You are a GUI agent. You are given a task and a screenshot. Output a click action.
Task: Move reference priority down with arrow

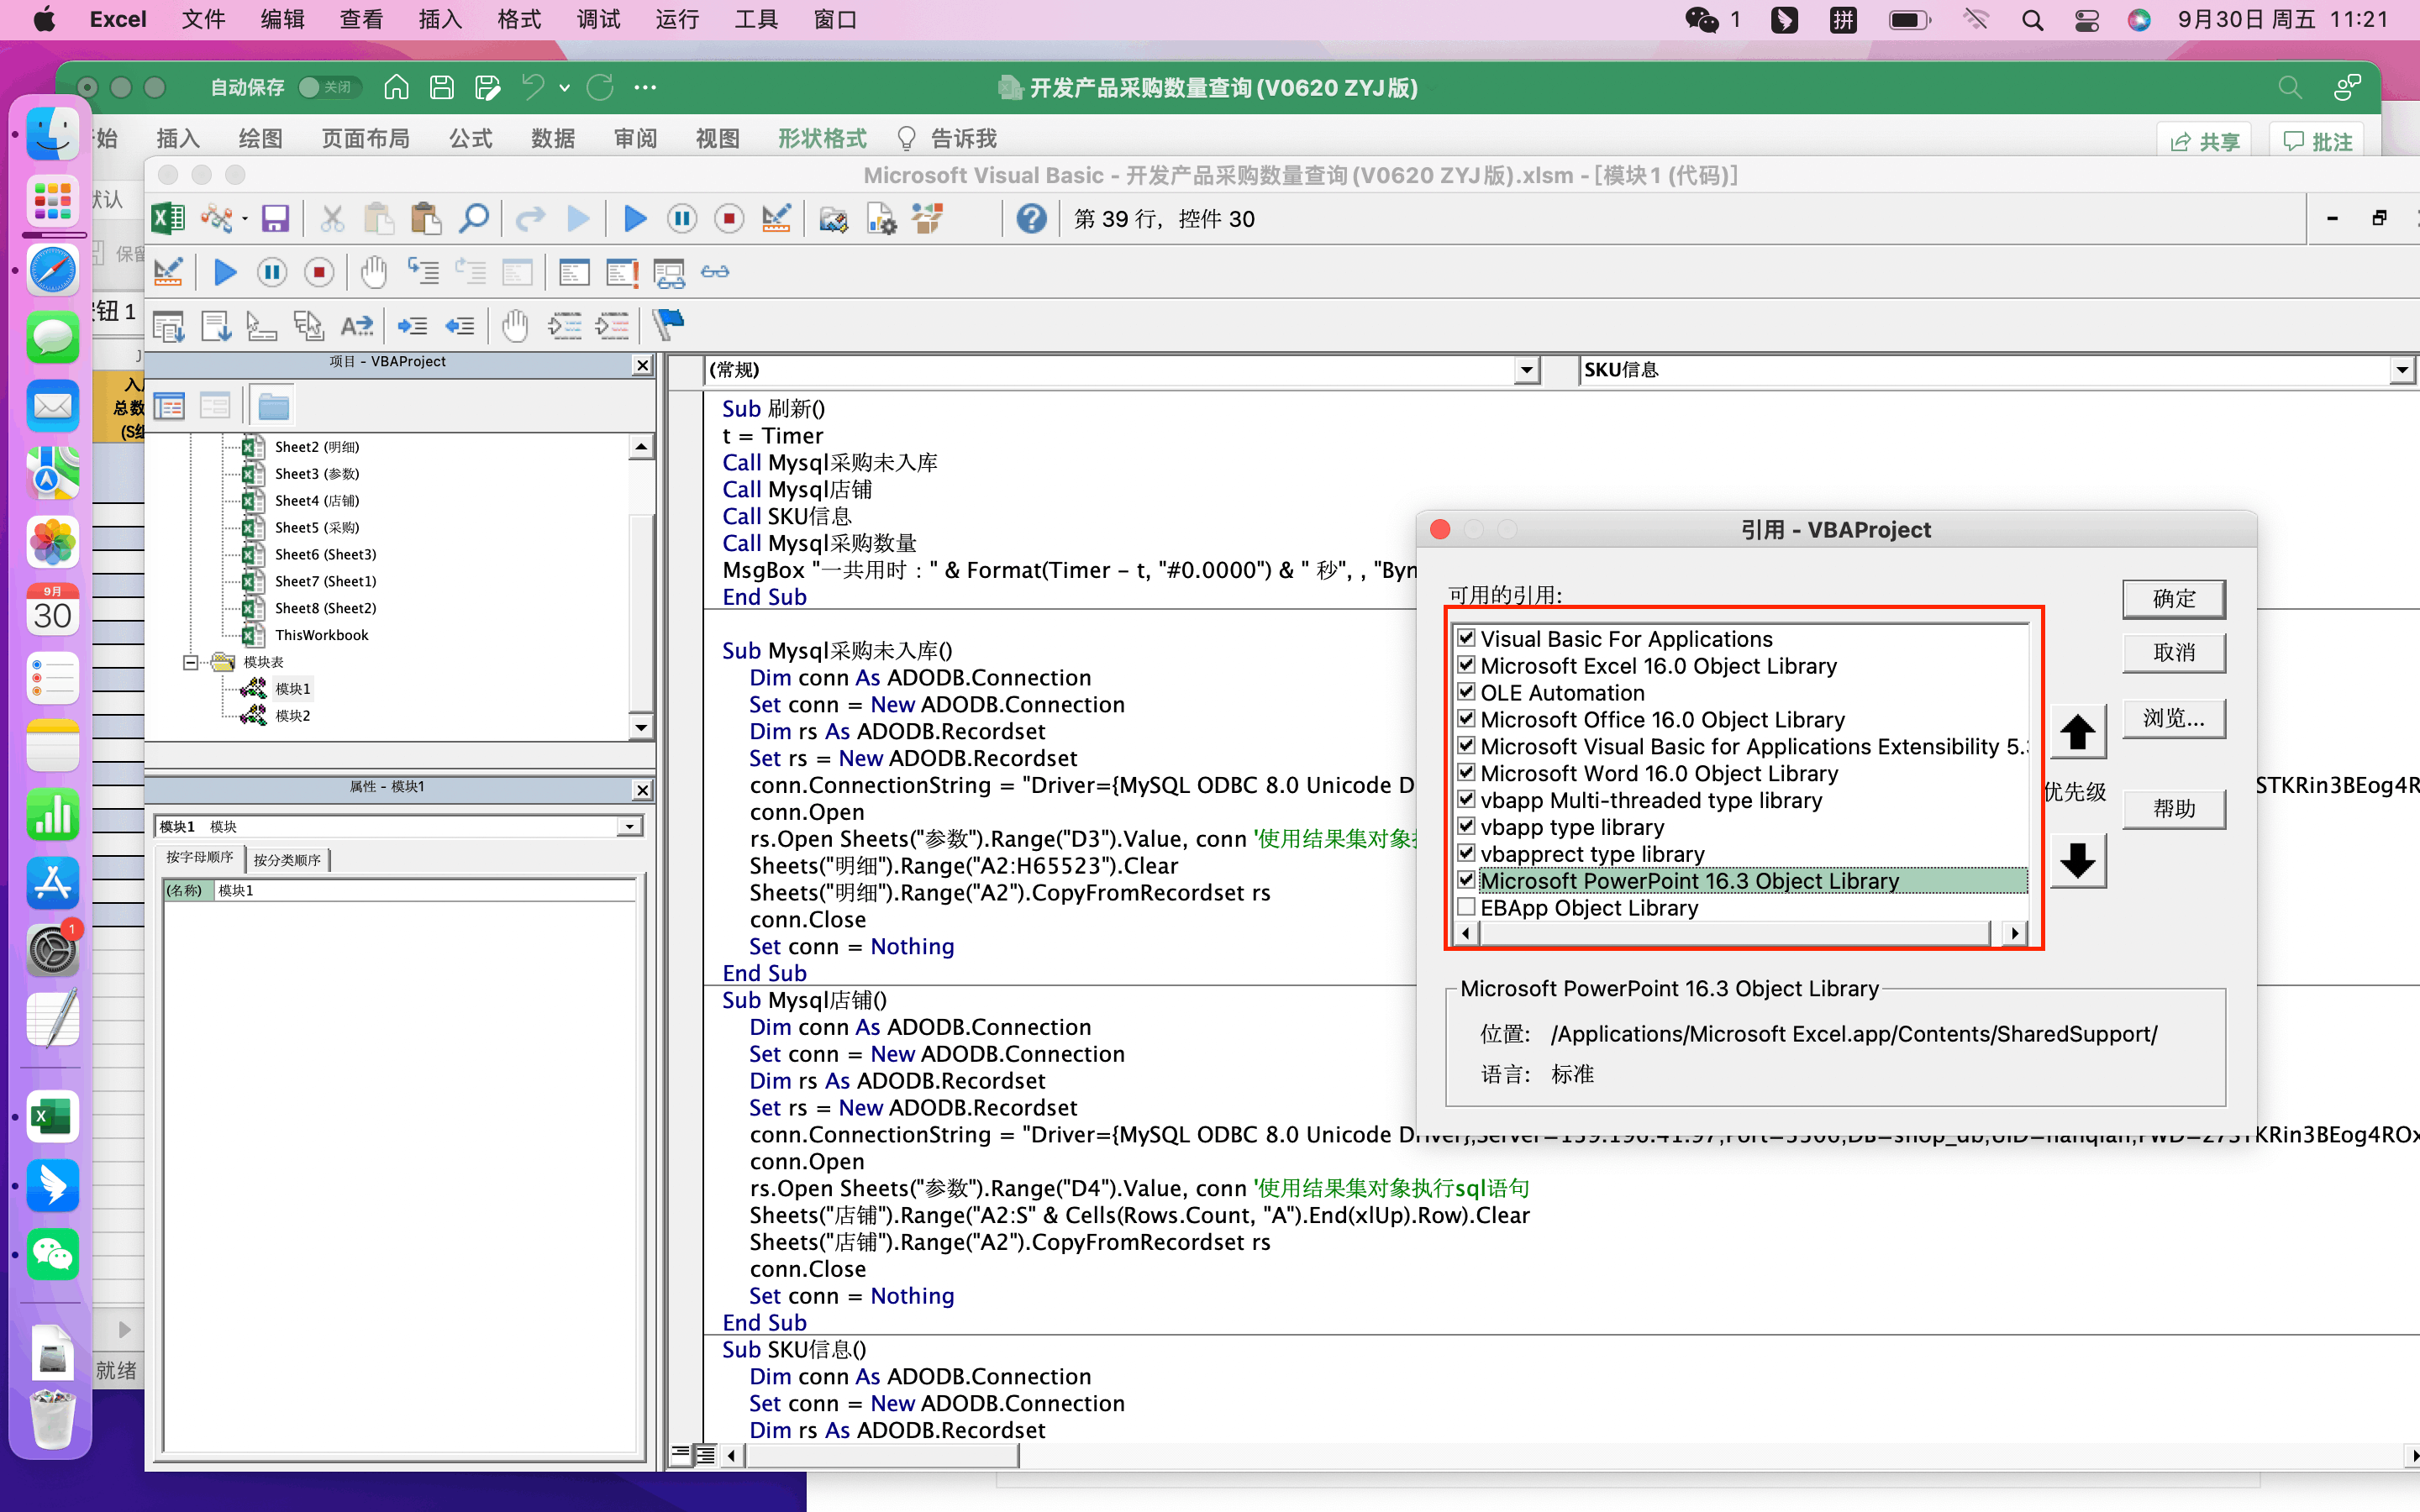(2078, 860)
